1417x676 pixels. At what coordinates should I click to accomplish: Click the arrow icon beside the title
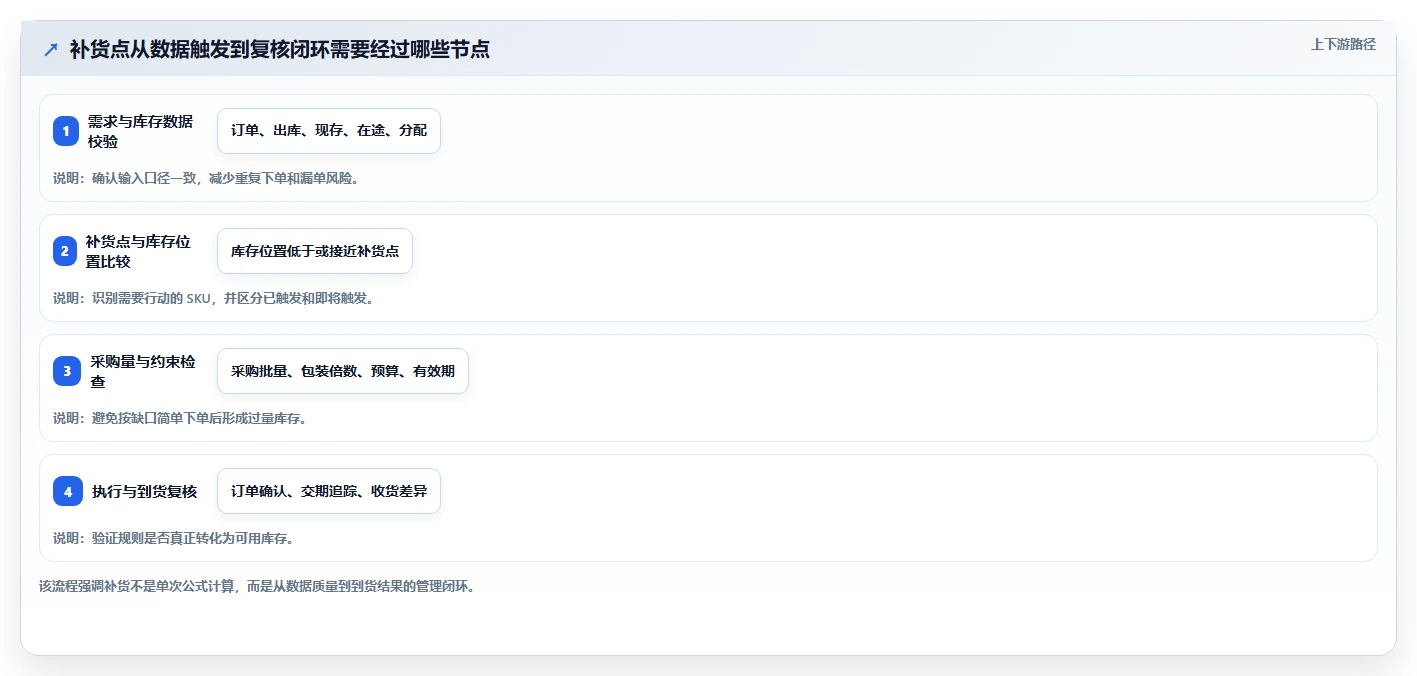pos(51,49)
